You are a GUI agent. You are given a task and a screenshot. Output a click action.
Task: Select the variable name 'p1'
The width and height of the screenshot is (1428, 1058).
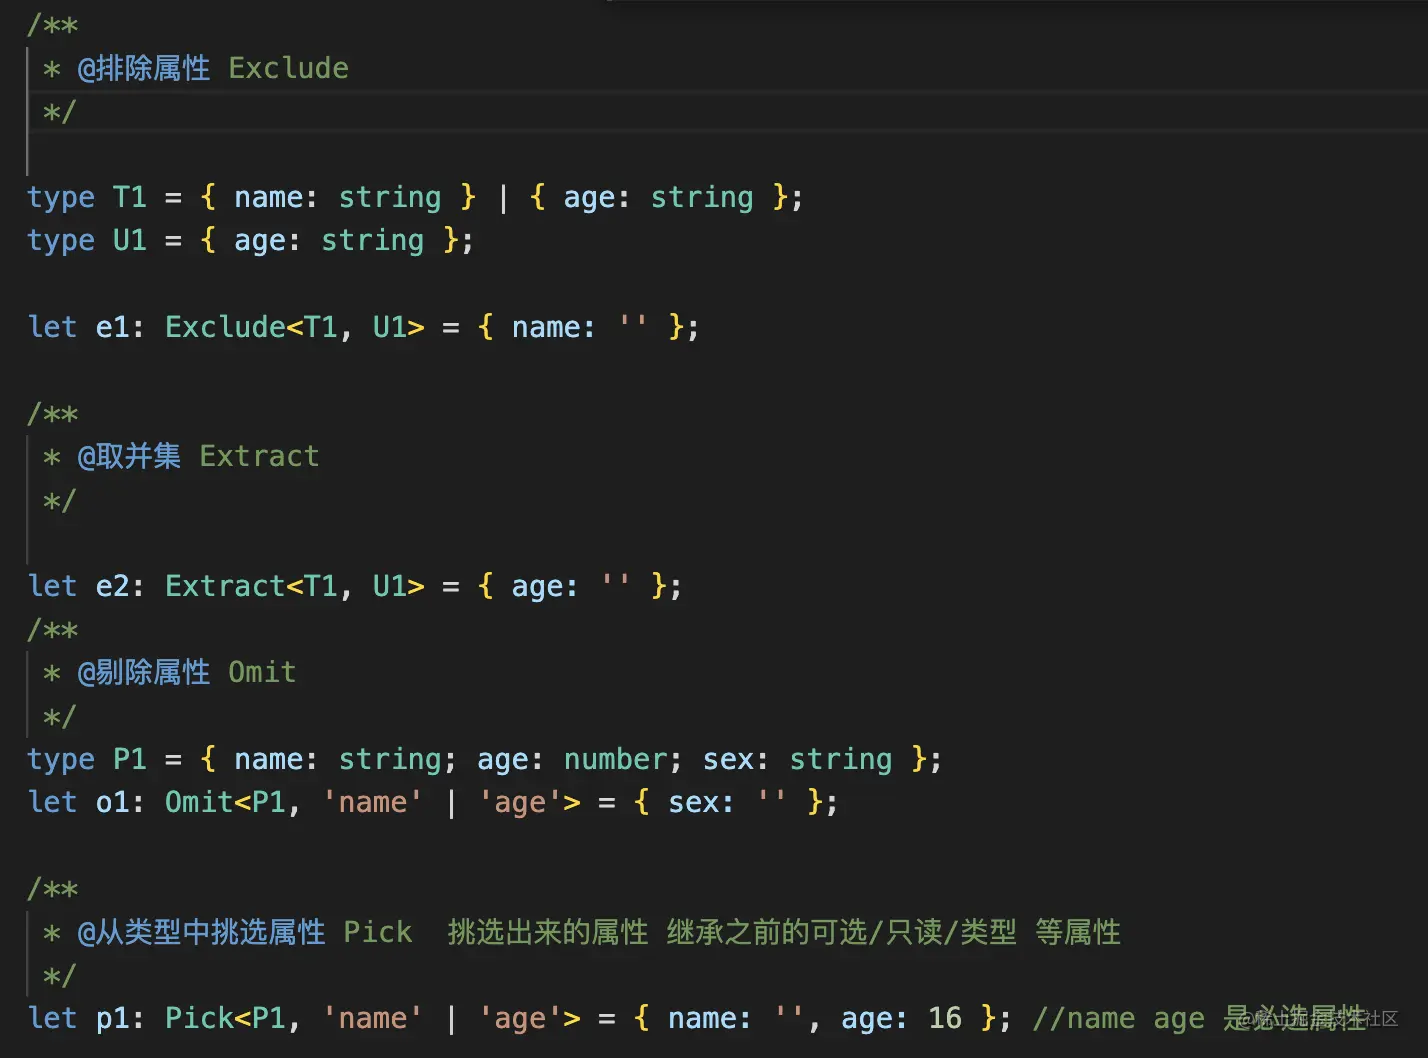(113, 1018)
